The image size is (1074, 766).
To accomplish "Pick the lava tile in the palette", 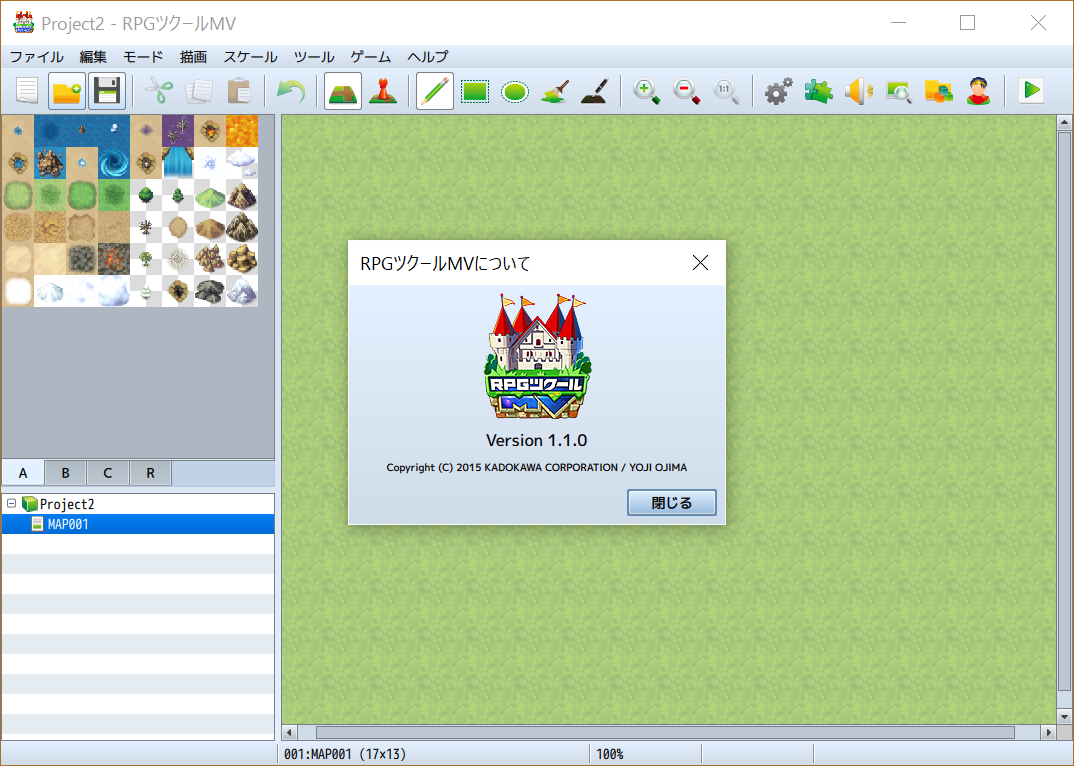I will (x=242, y=131).
